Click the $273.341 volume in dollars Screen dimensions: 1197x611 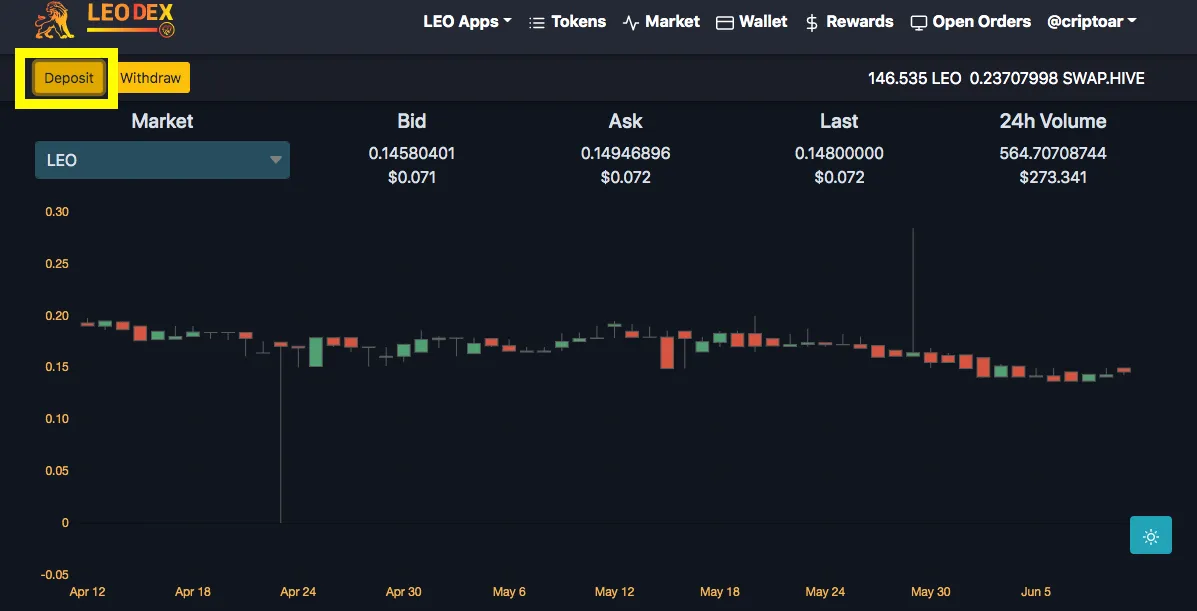pyautogui.click(x=1053, y=178)
